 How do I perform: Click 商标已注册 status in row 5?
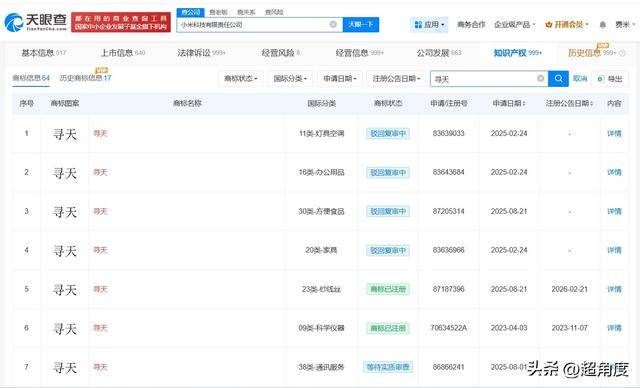(x=388, y=289)
